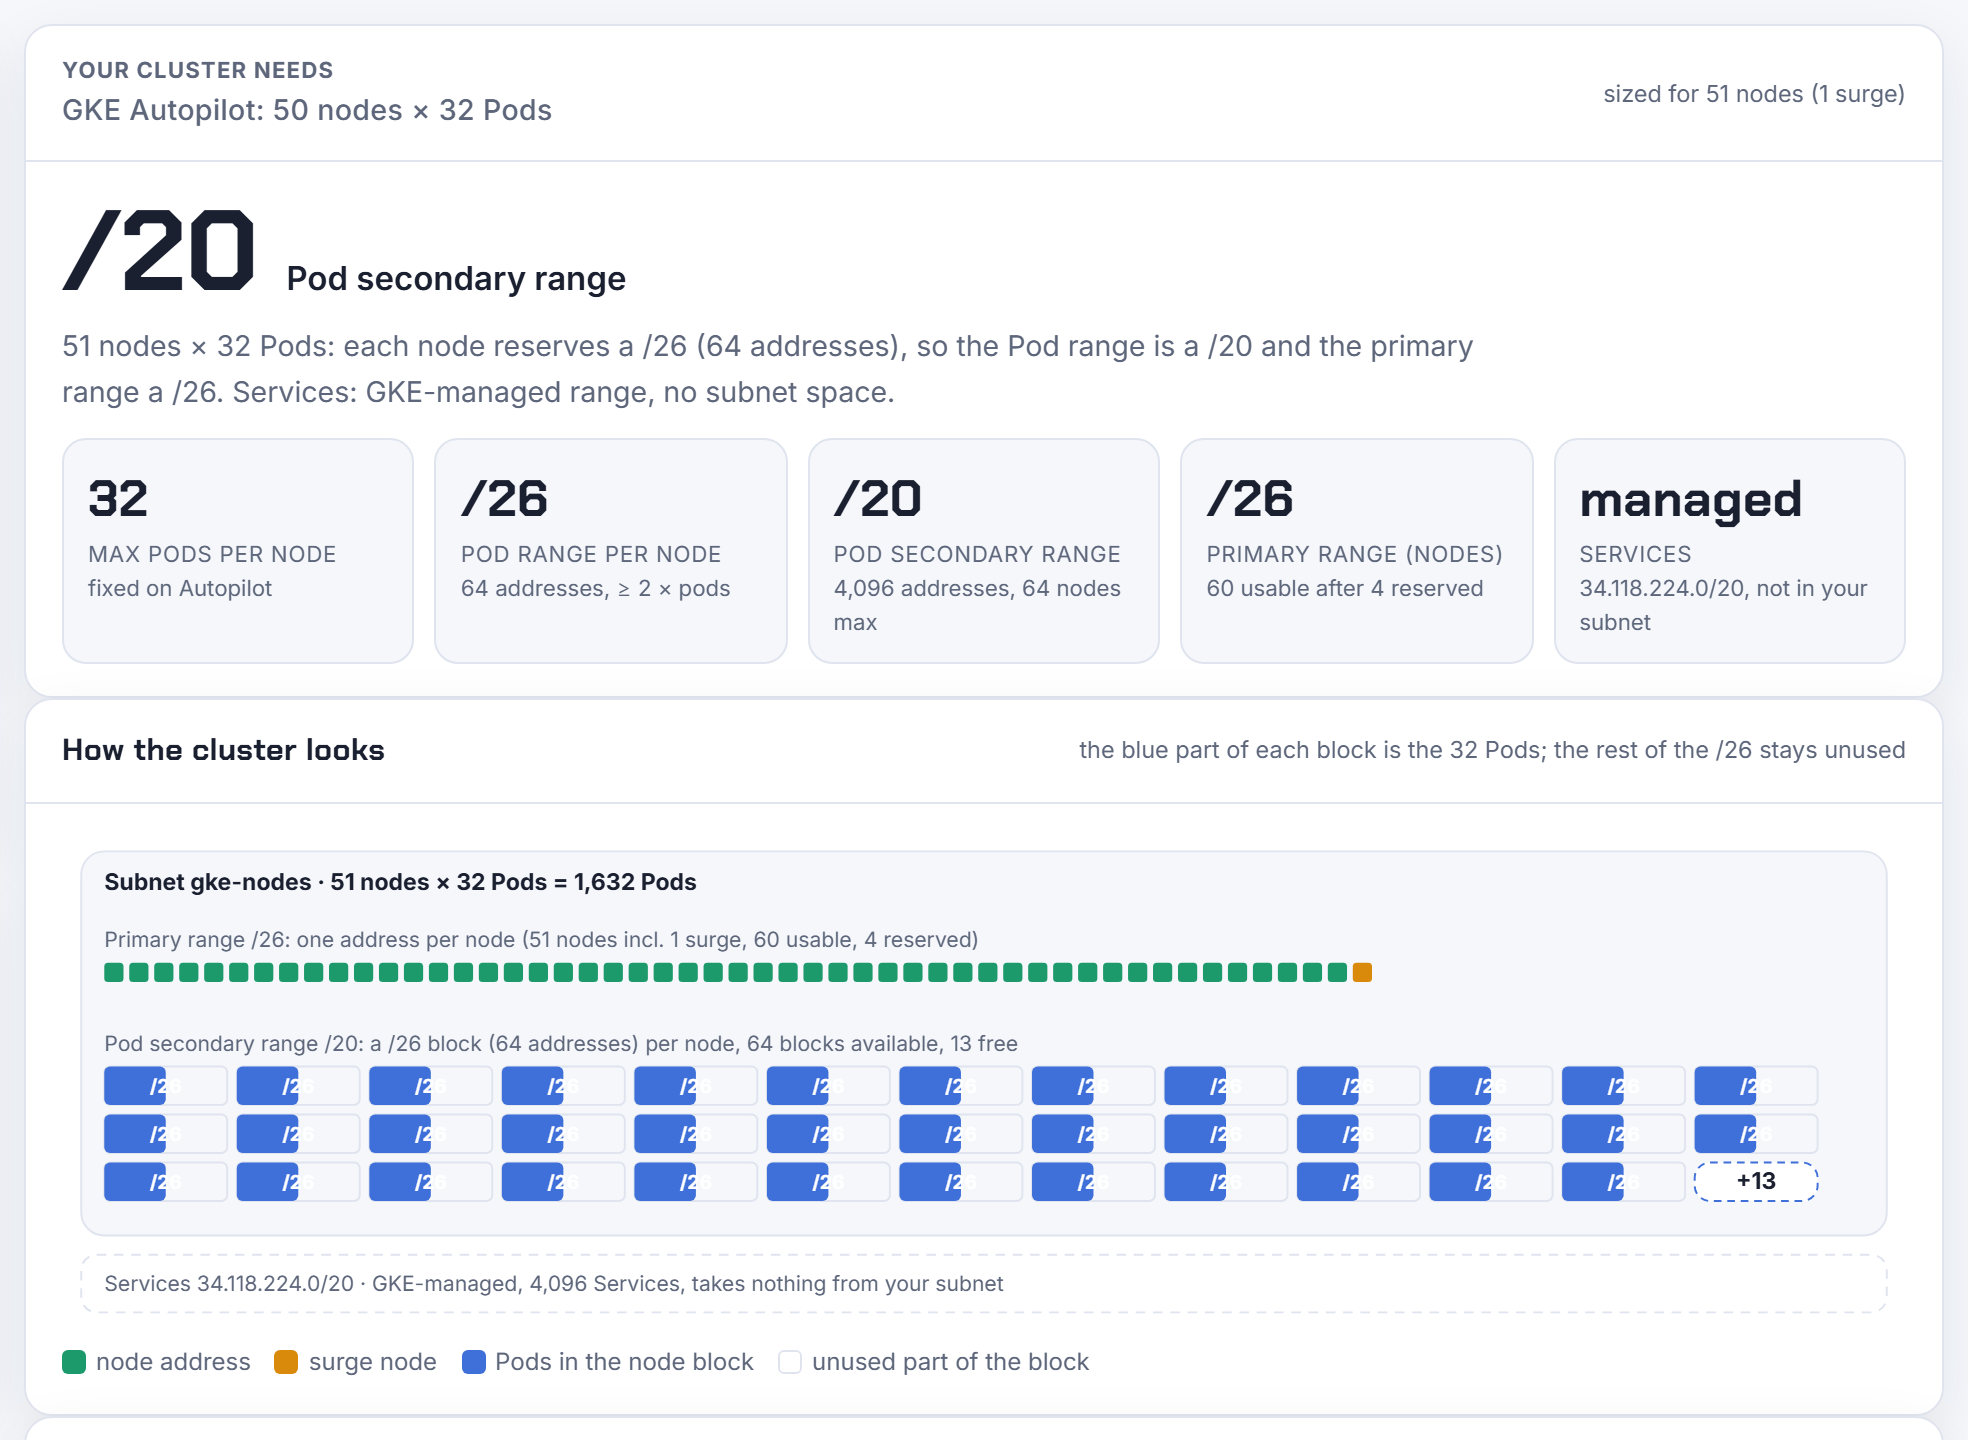The width and height of the screenshot is (1968, 1440).
Task: Click the Services 34.118.224.0/20 dashed box
Action: pyautogui.click(x=984, y=1284)
